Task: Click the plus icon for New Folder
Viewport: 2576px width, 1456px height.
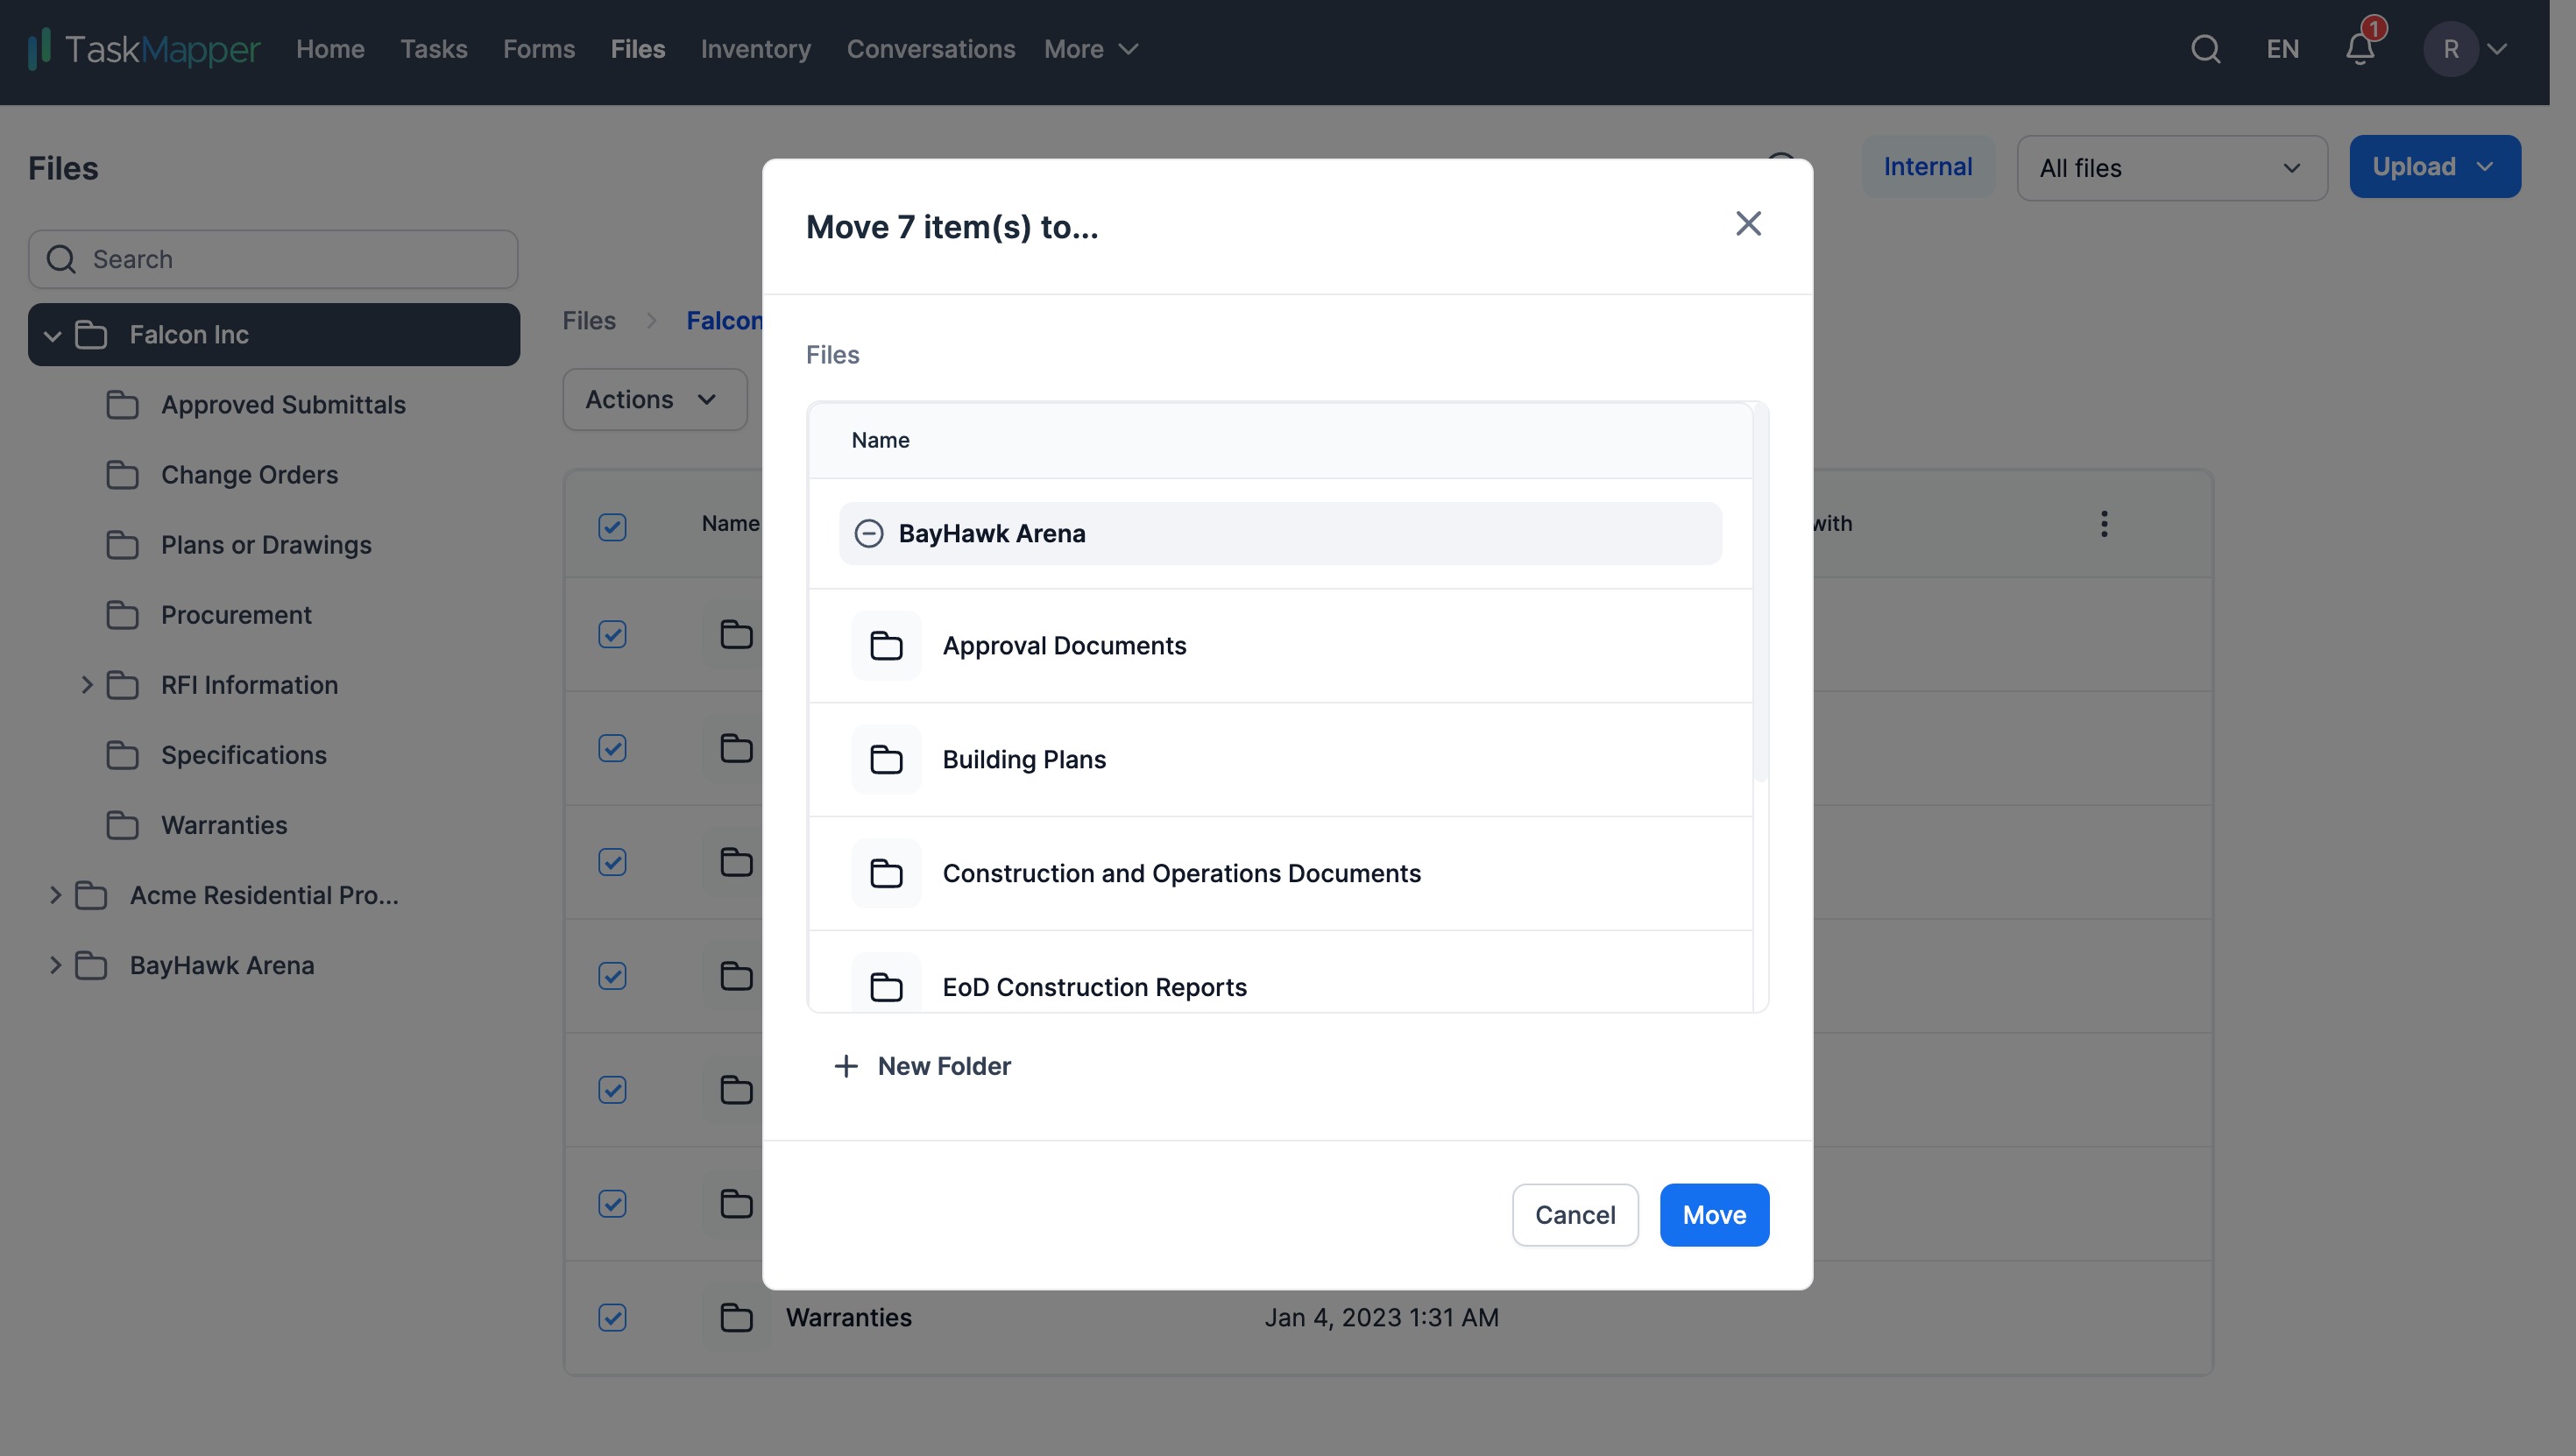Action: point(846,1066)
